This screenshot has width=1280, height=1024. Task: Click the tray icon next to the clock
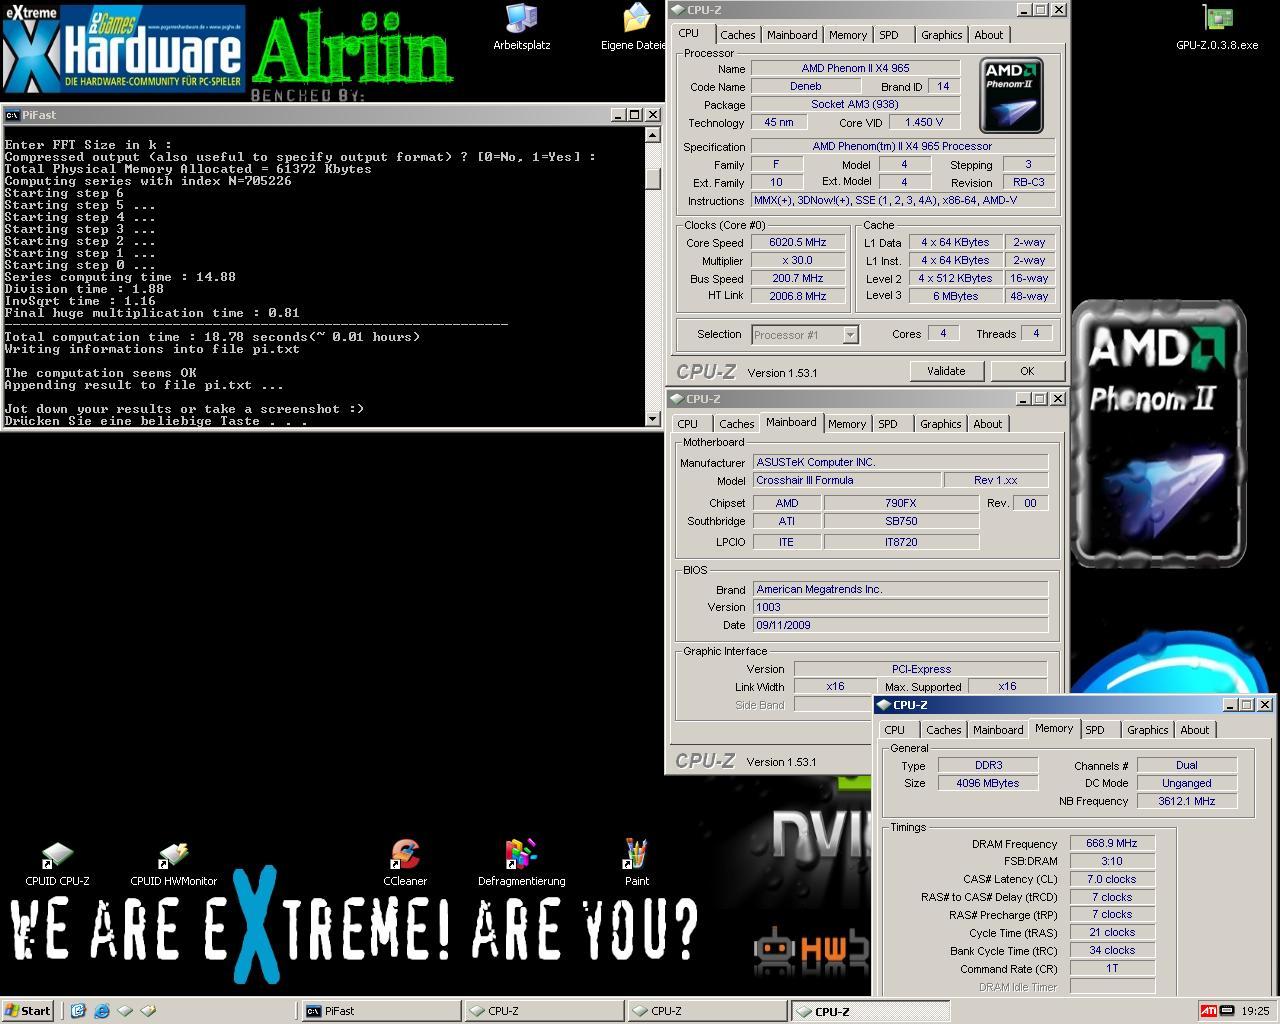(1227, 1011)
